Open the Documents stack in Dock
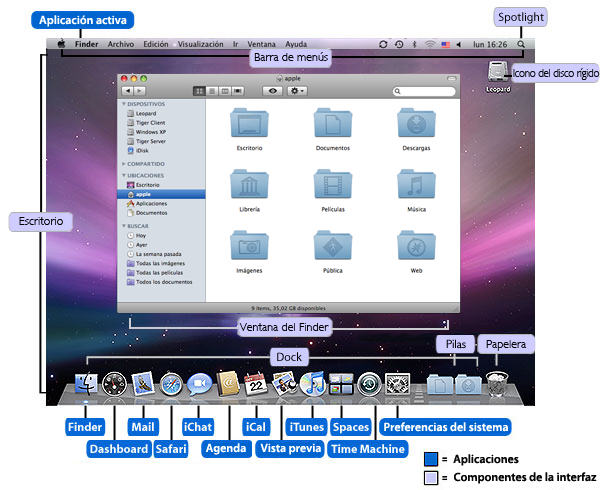This screenshot has height=490, width=600. point(440,384)
